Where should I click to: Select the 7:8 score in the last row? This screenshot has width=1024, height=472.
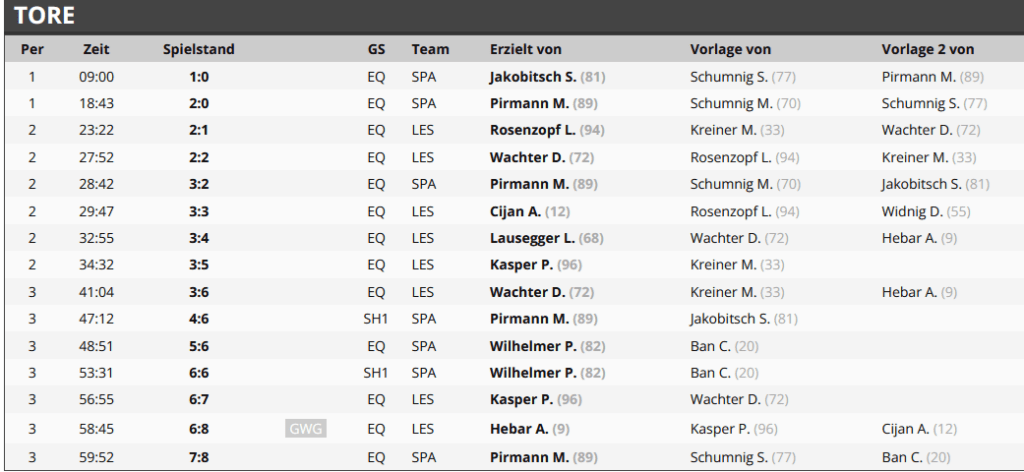[x=199, y=458]
